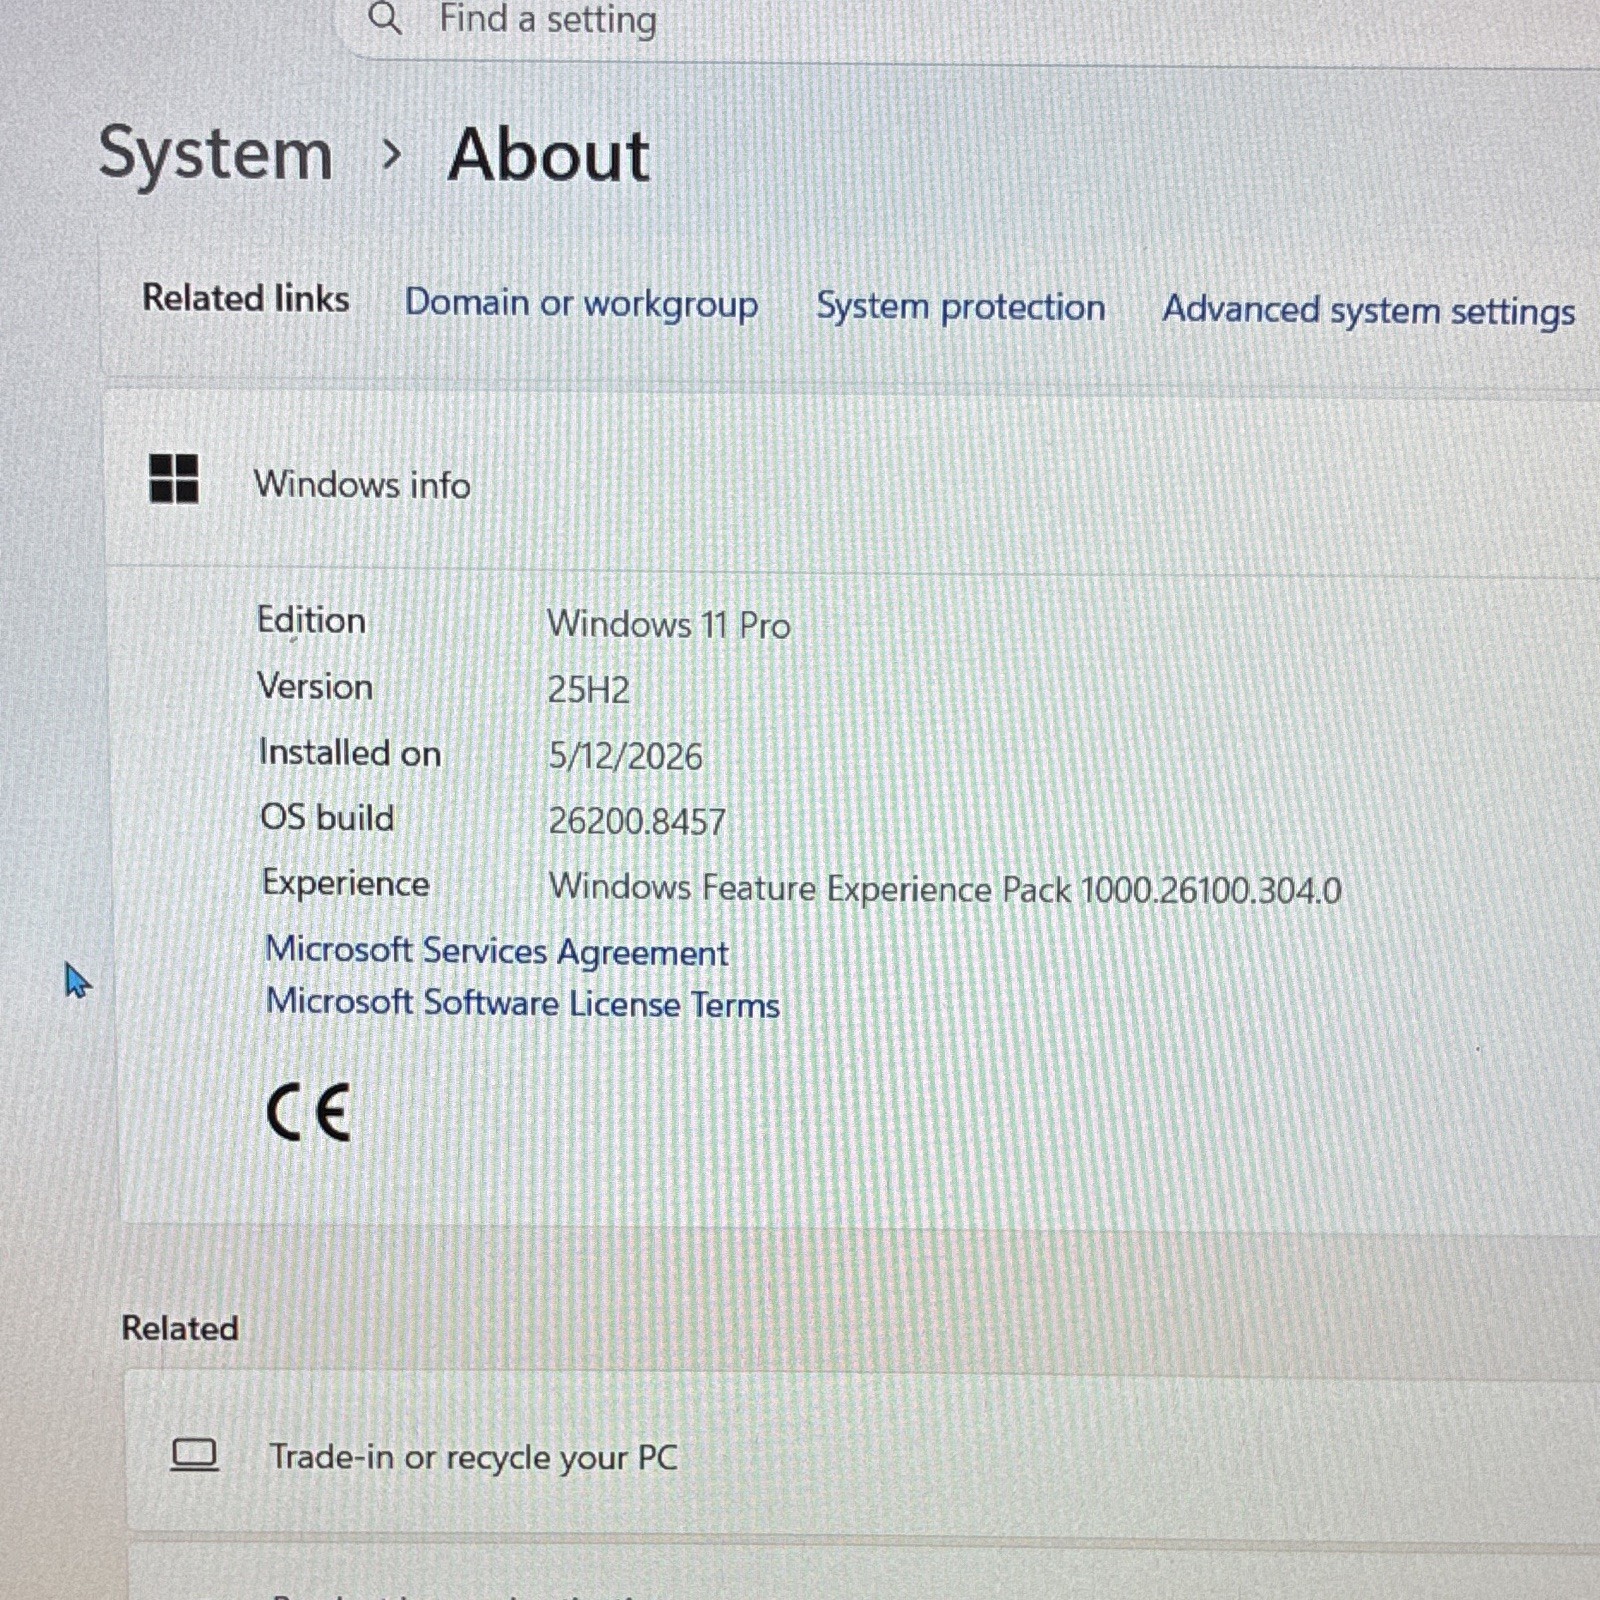
Task: Open Trade-in or recycle your PC
Action: 863,1456
